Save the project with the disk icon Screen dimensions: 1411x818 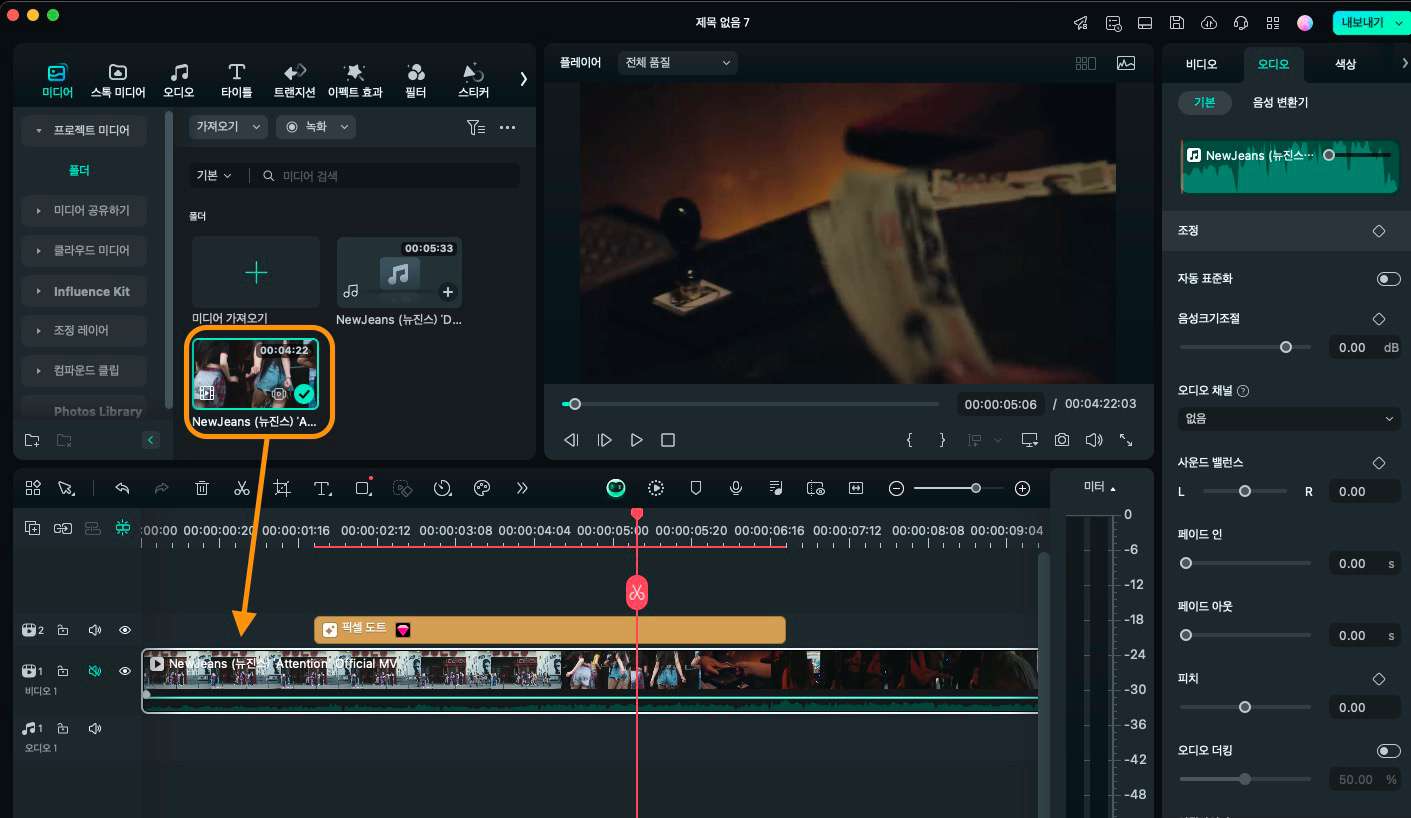1177,23
